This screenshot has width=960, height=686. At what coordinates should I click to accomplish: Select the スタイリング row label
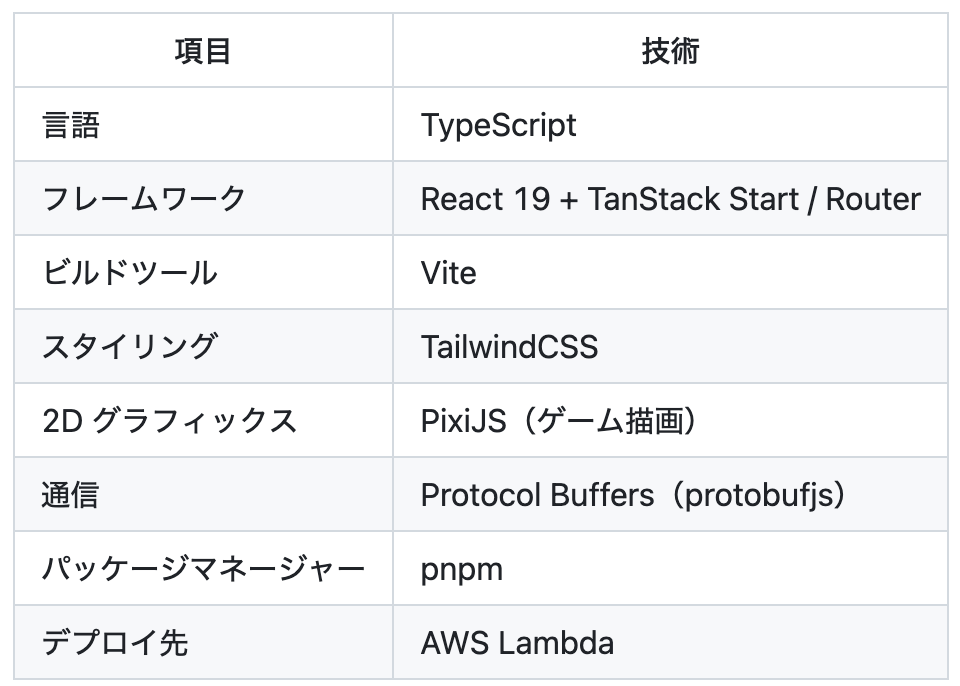(129, 347)
